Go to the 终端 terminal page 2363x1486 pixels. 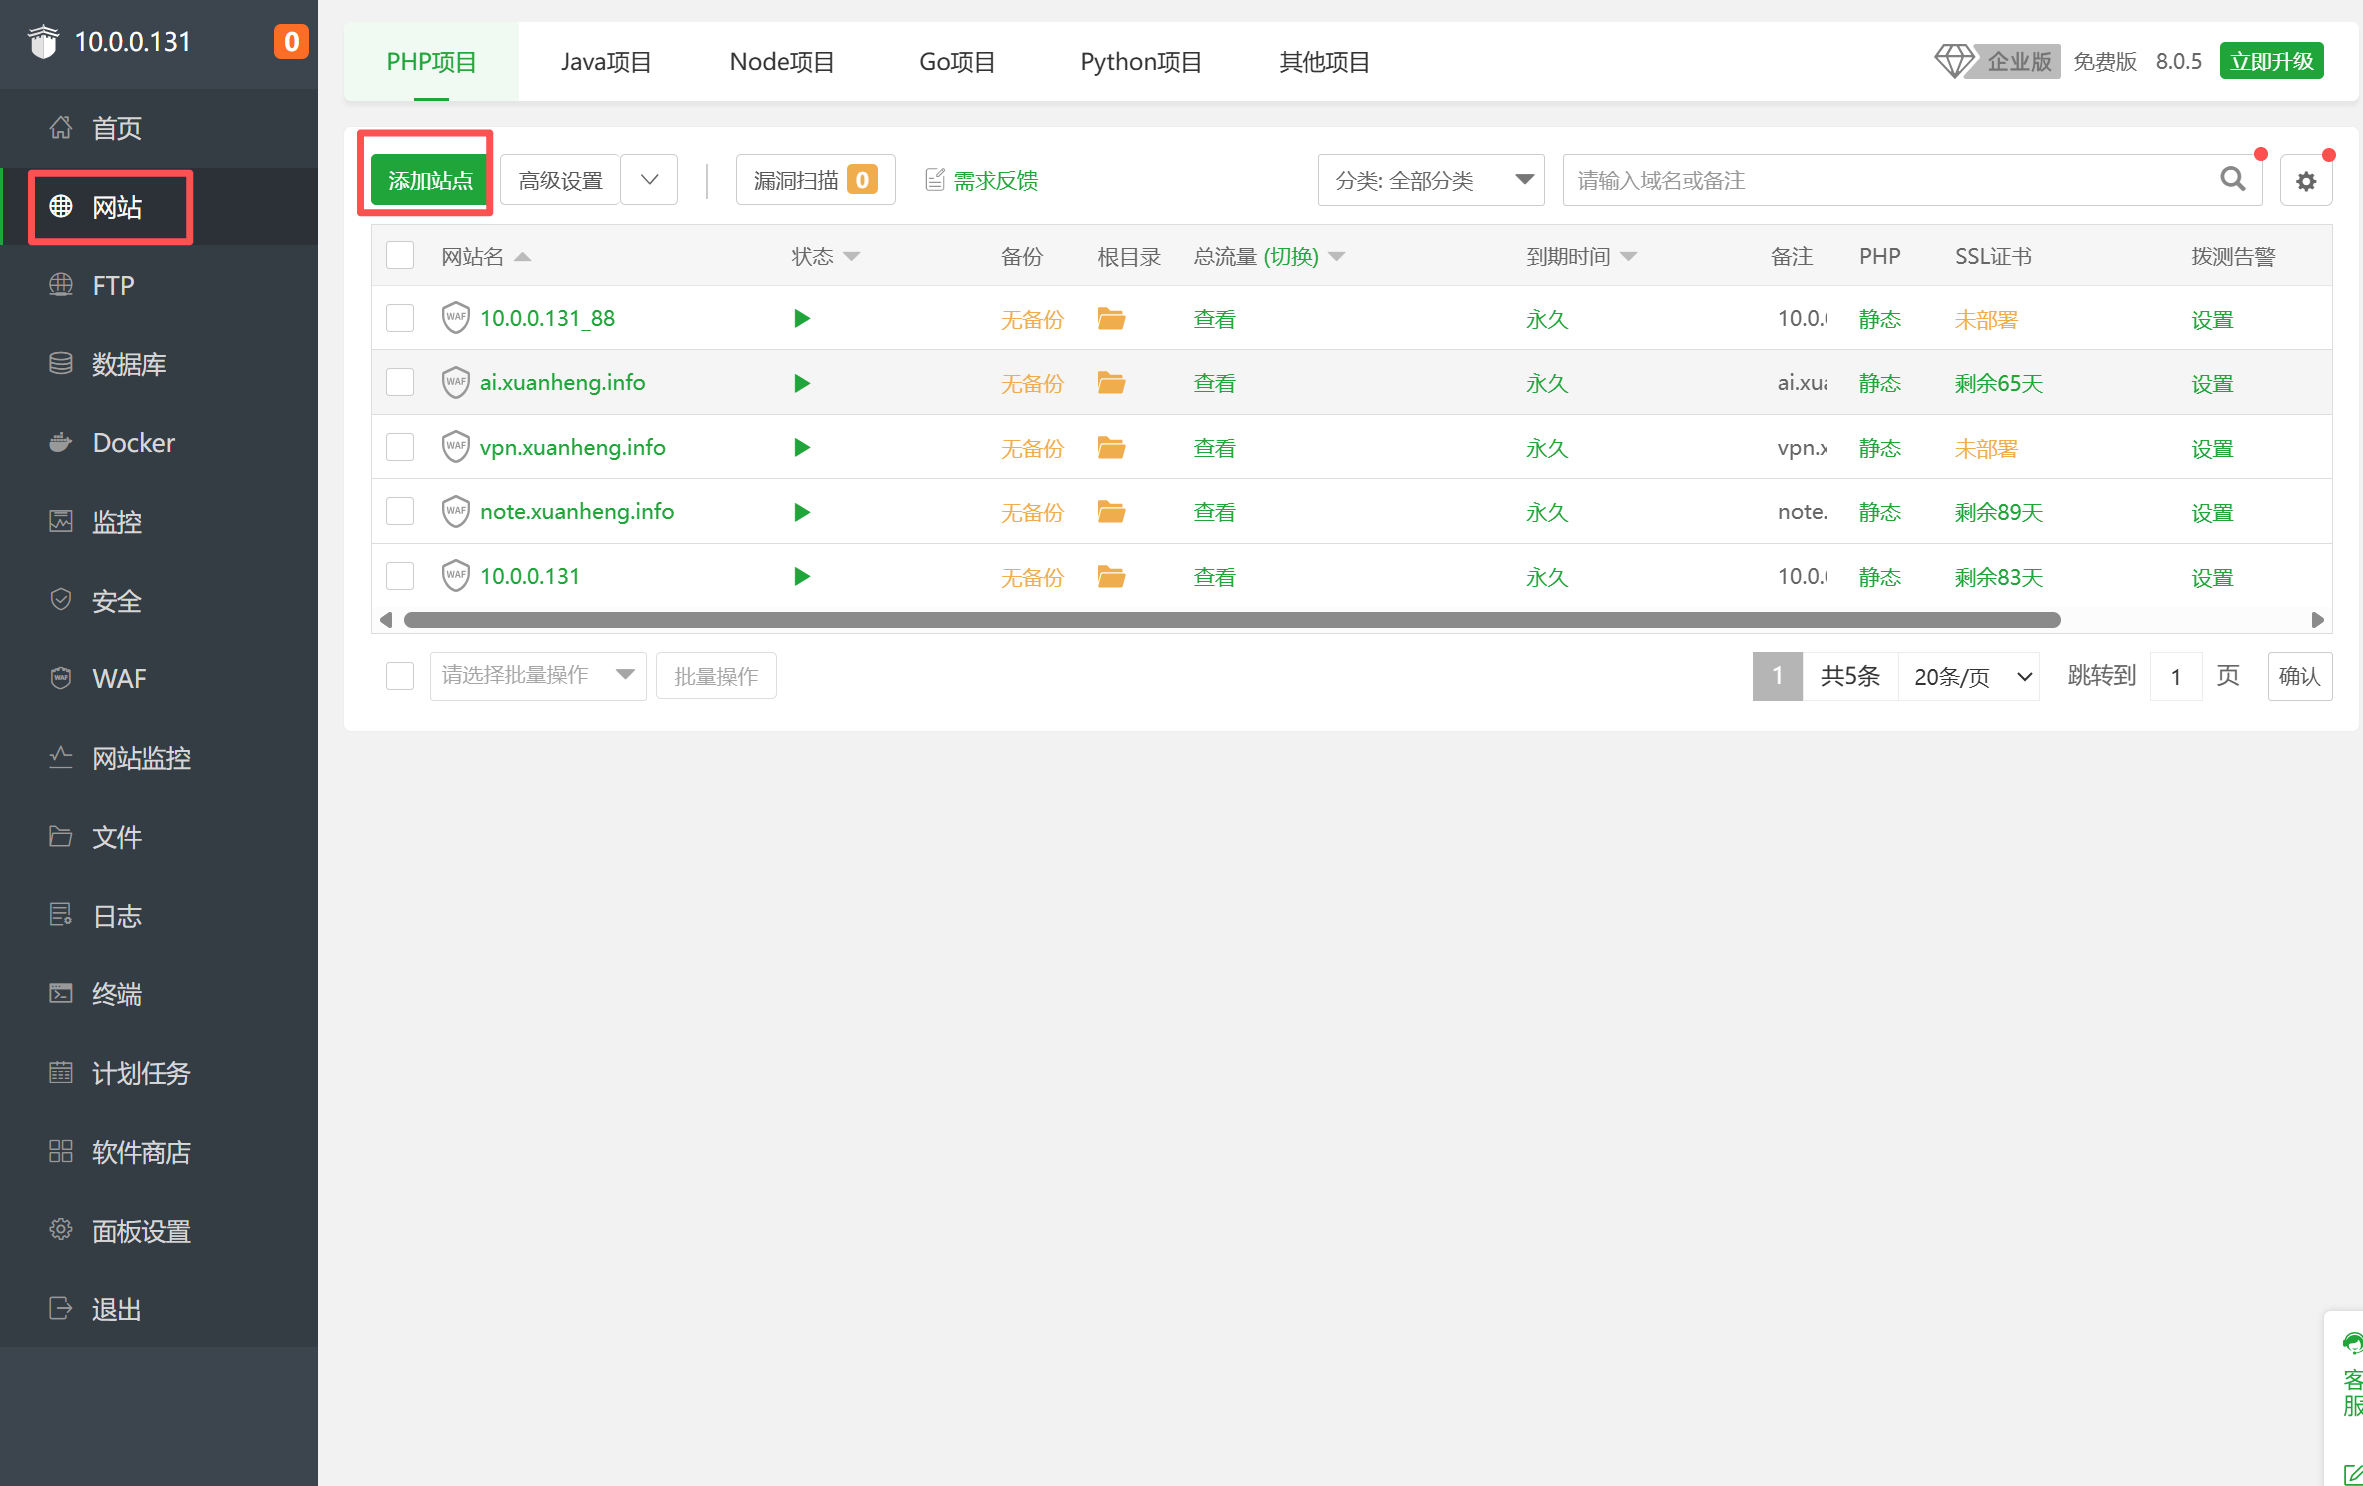(117, 994)
